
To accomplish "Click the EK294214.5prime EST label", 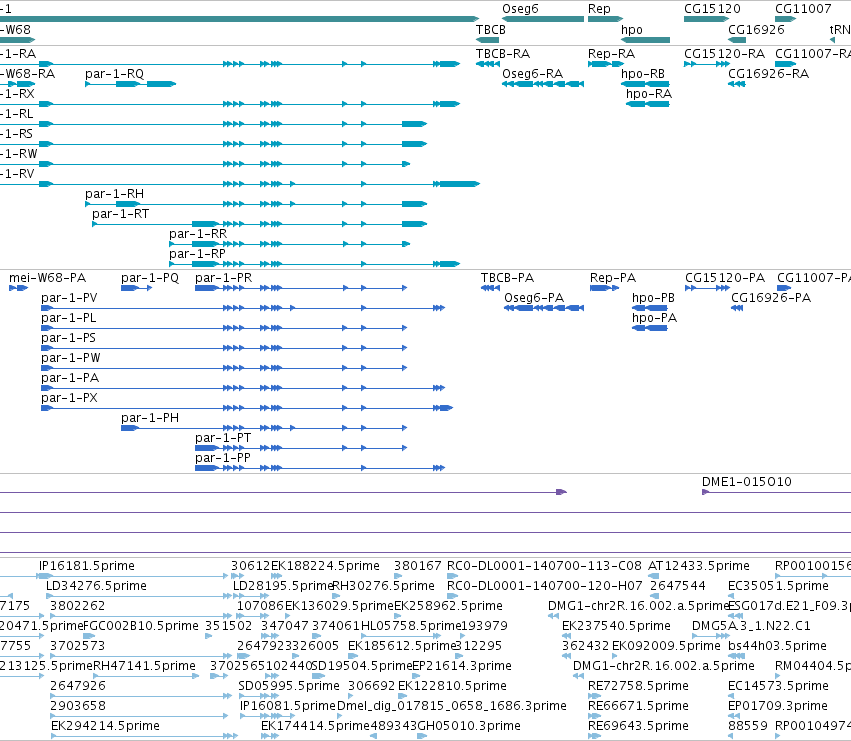I will (x=105, y=726).
